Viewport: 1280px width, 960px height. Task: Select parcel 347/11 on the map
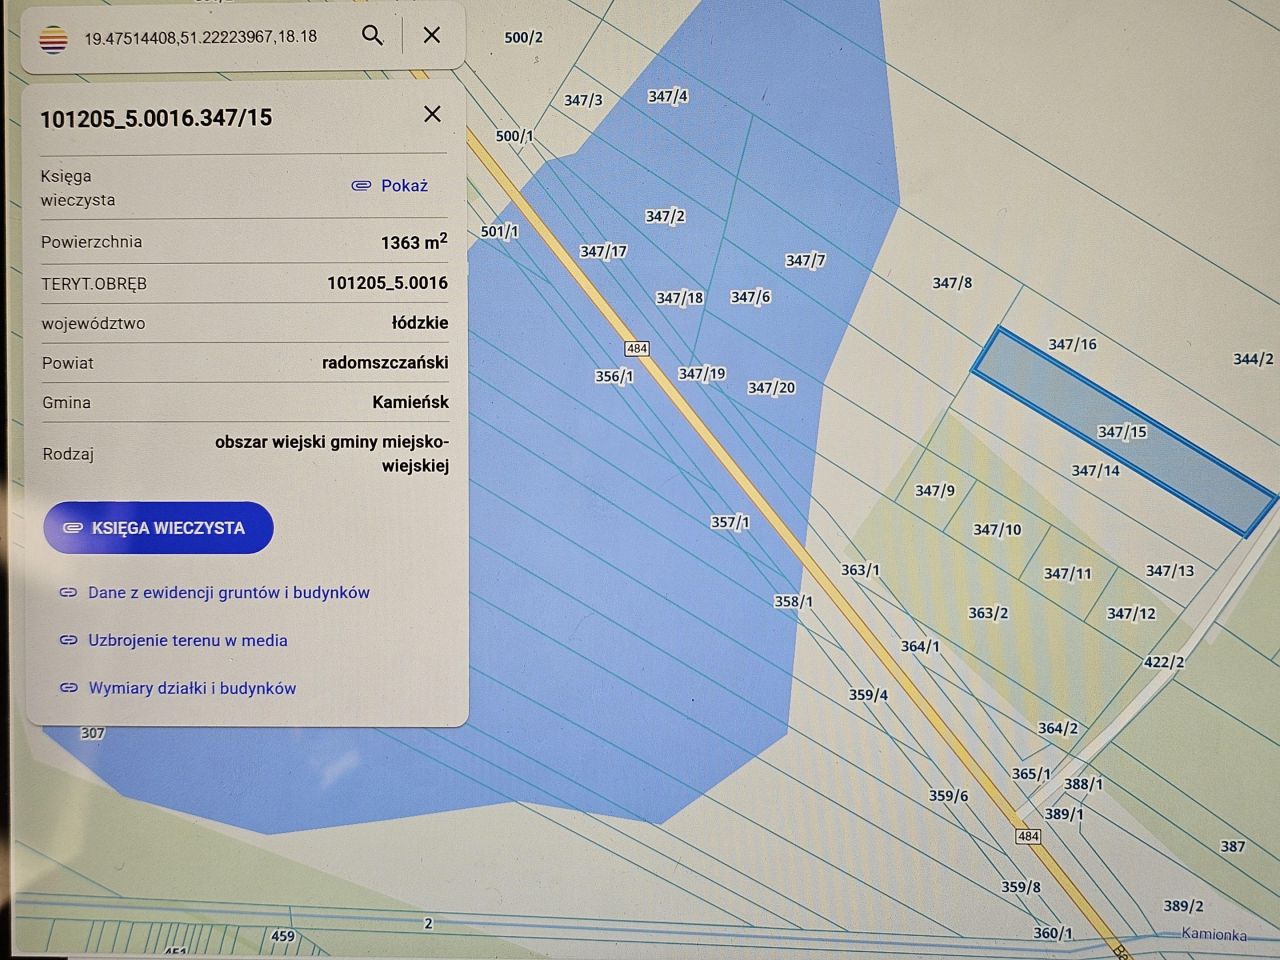[x=1067, y=573]
